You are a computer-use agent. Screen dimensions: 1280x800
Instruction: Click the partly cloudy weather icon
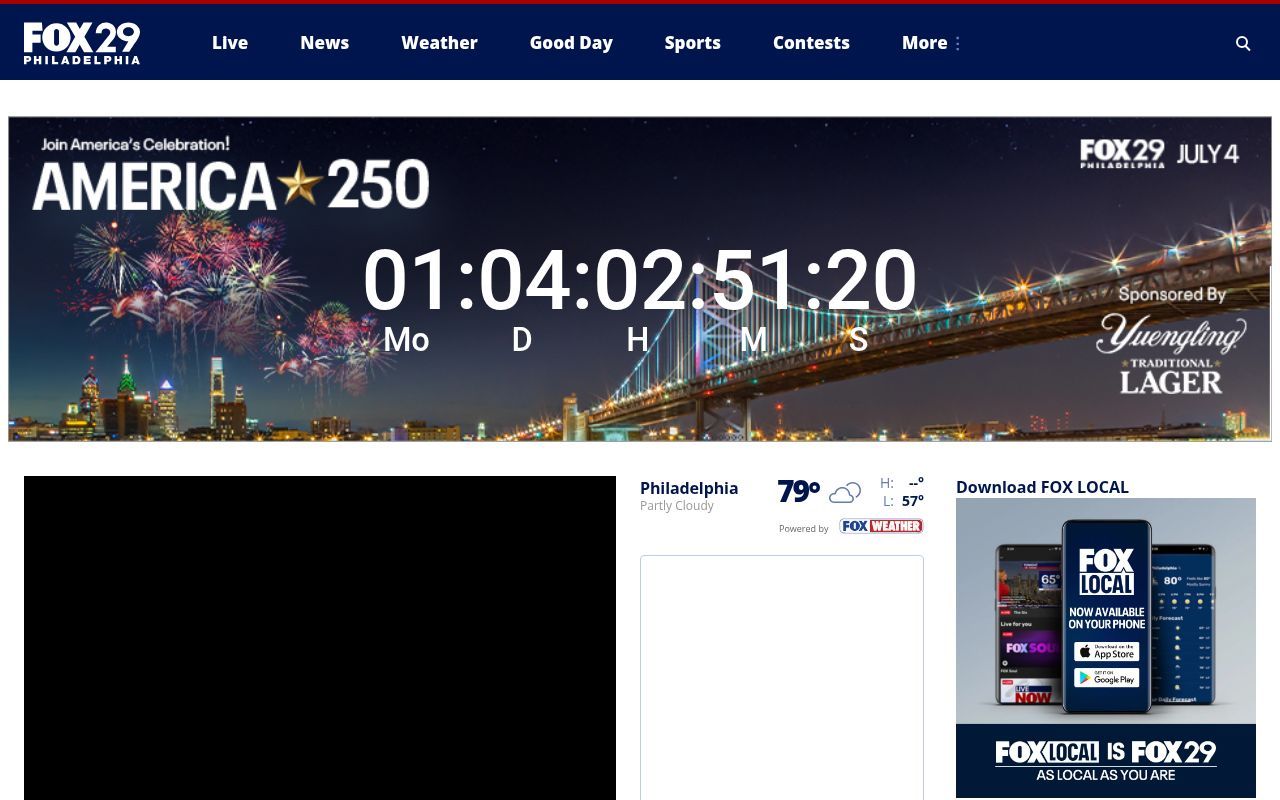[845, 492]
